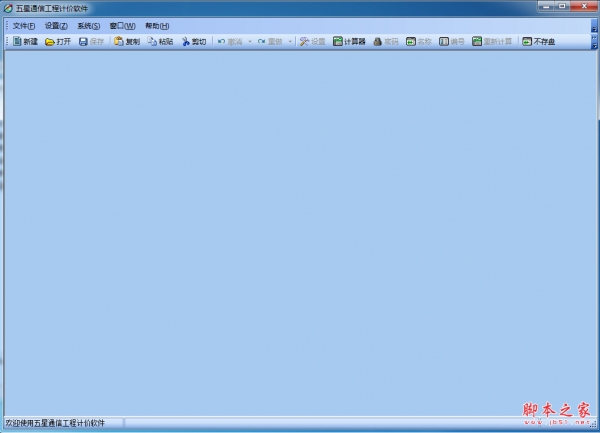
Task: Expand the toolbar overflow options arrow
Action: [594, 42]
